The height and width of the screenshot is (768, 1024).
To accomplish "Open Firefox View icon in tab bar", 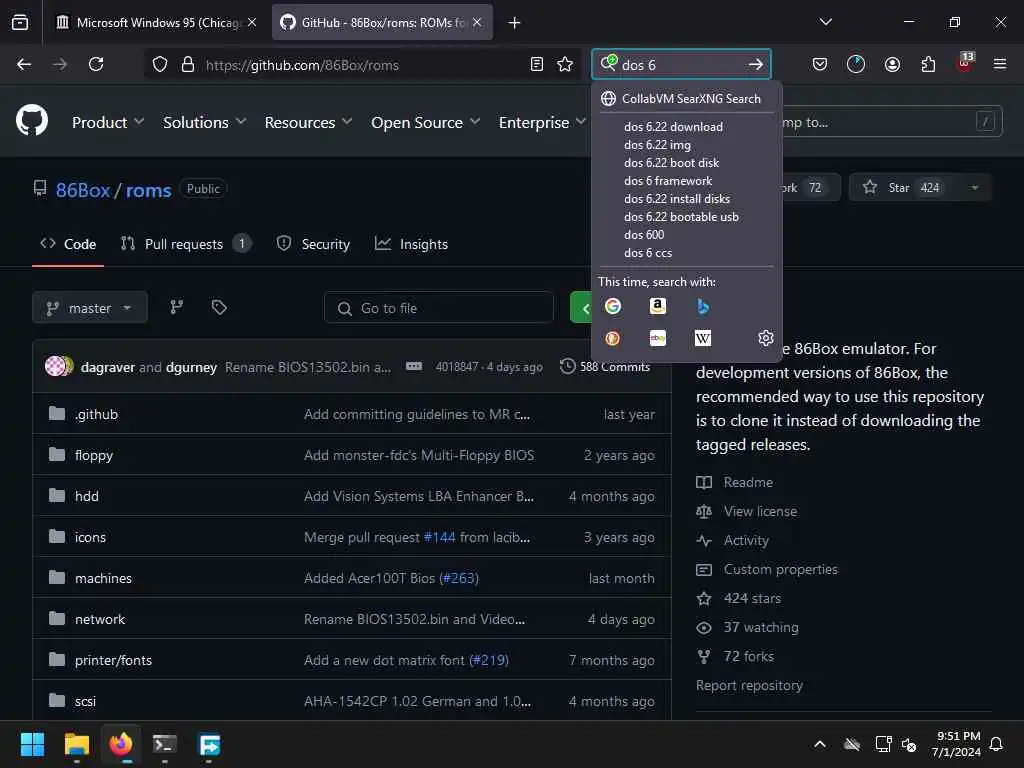I will coord(20,22).
